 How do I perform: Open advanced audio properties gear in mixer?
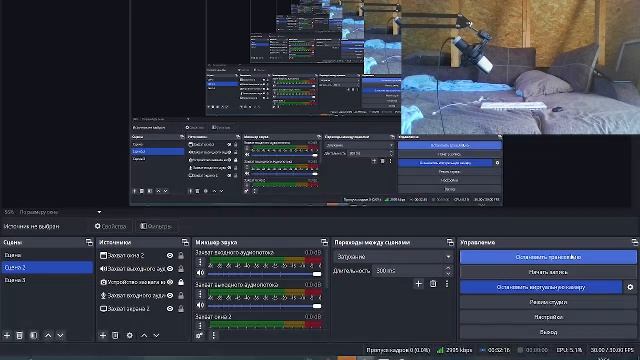point(199,336)
